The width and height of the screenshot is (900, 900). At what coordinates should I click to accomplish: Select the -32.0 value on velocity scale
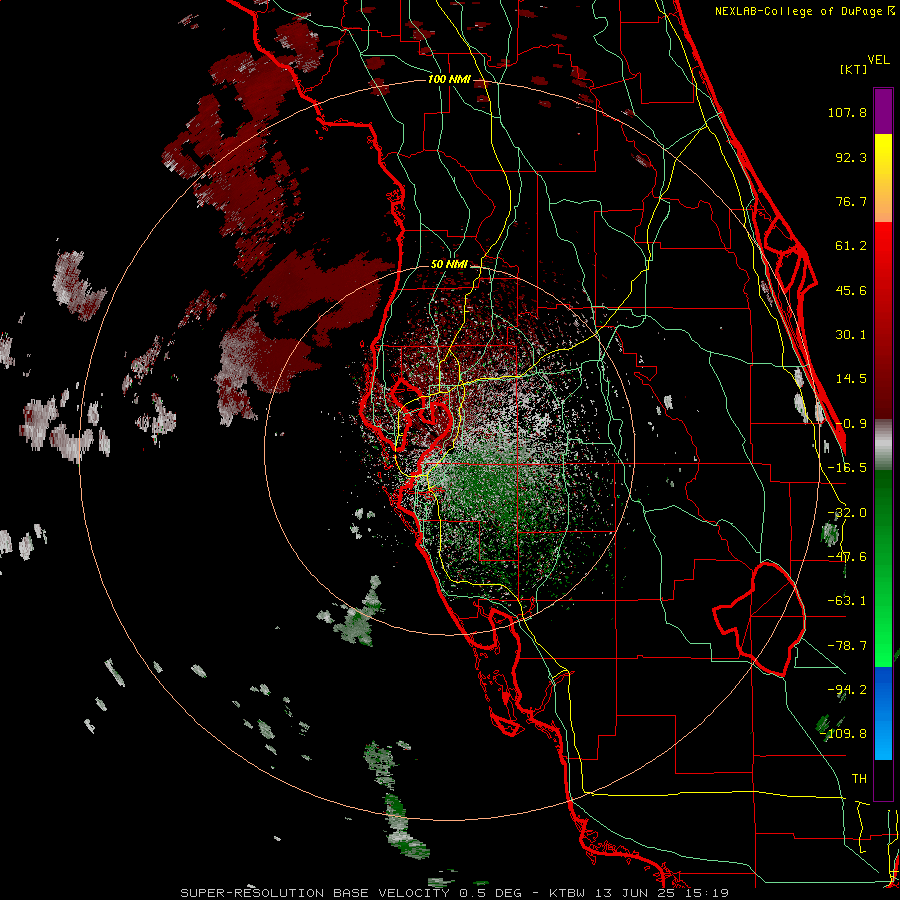847,513
